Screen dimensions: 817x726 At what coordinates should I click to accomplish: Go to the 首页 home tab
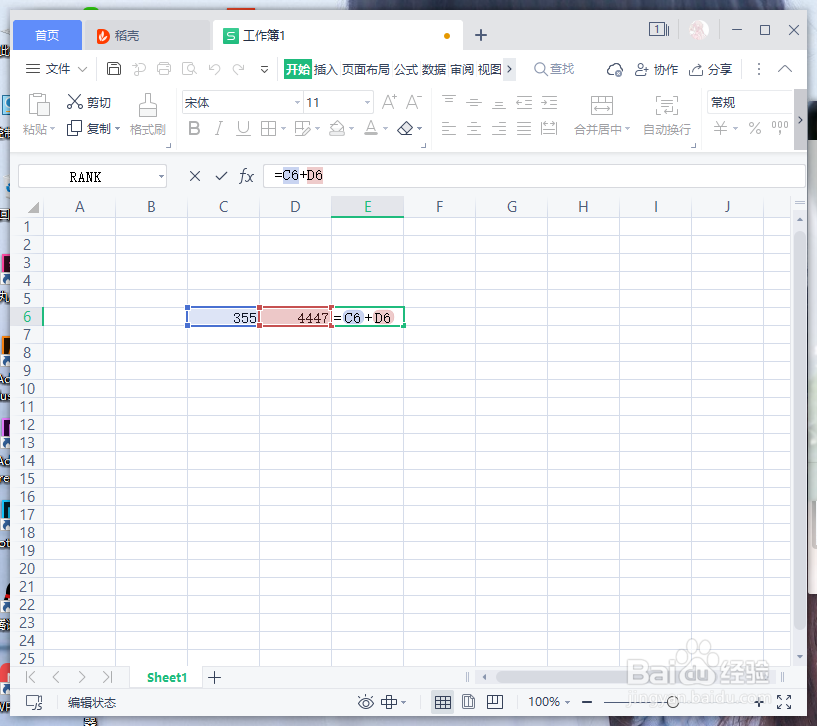click(47, 35)
